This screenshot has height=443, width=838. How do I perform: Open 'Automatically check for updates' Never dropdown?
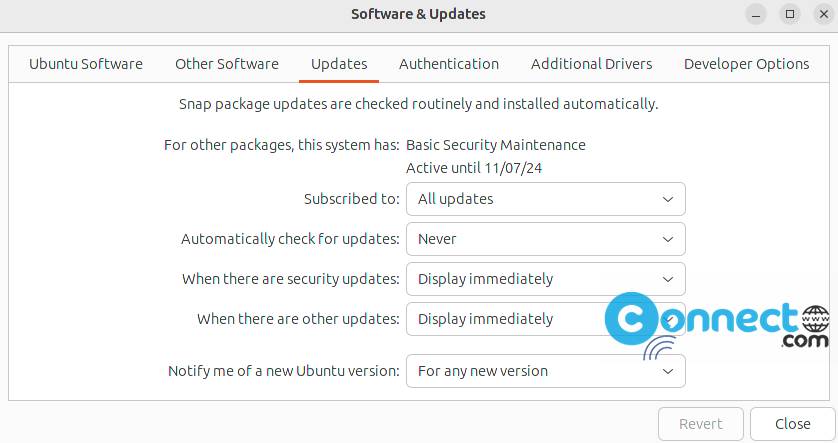click(x=545, y=239)
